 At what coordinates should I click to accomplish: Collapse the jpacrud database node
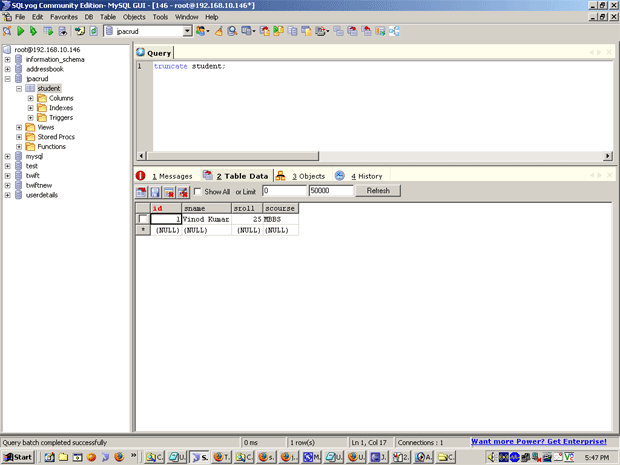[x=8, y=79]
